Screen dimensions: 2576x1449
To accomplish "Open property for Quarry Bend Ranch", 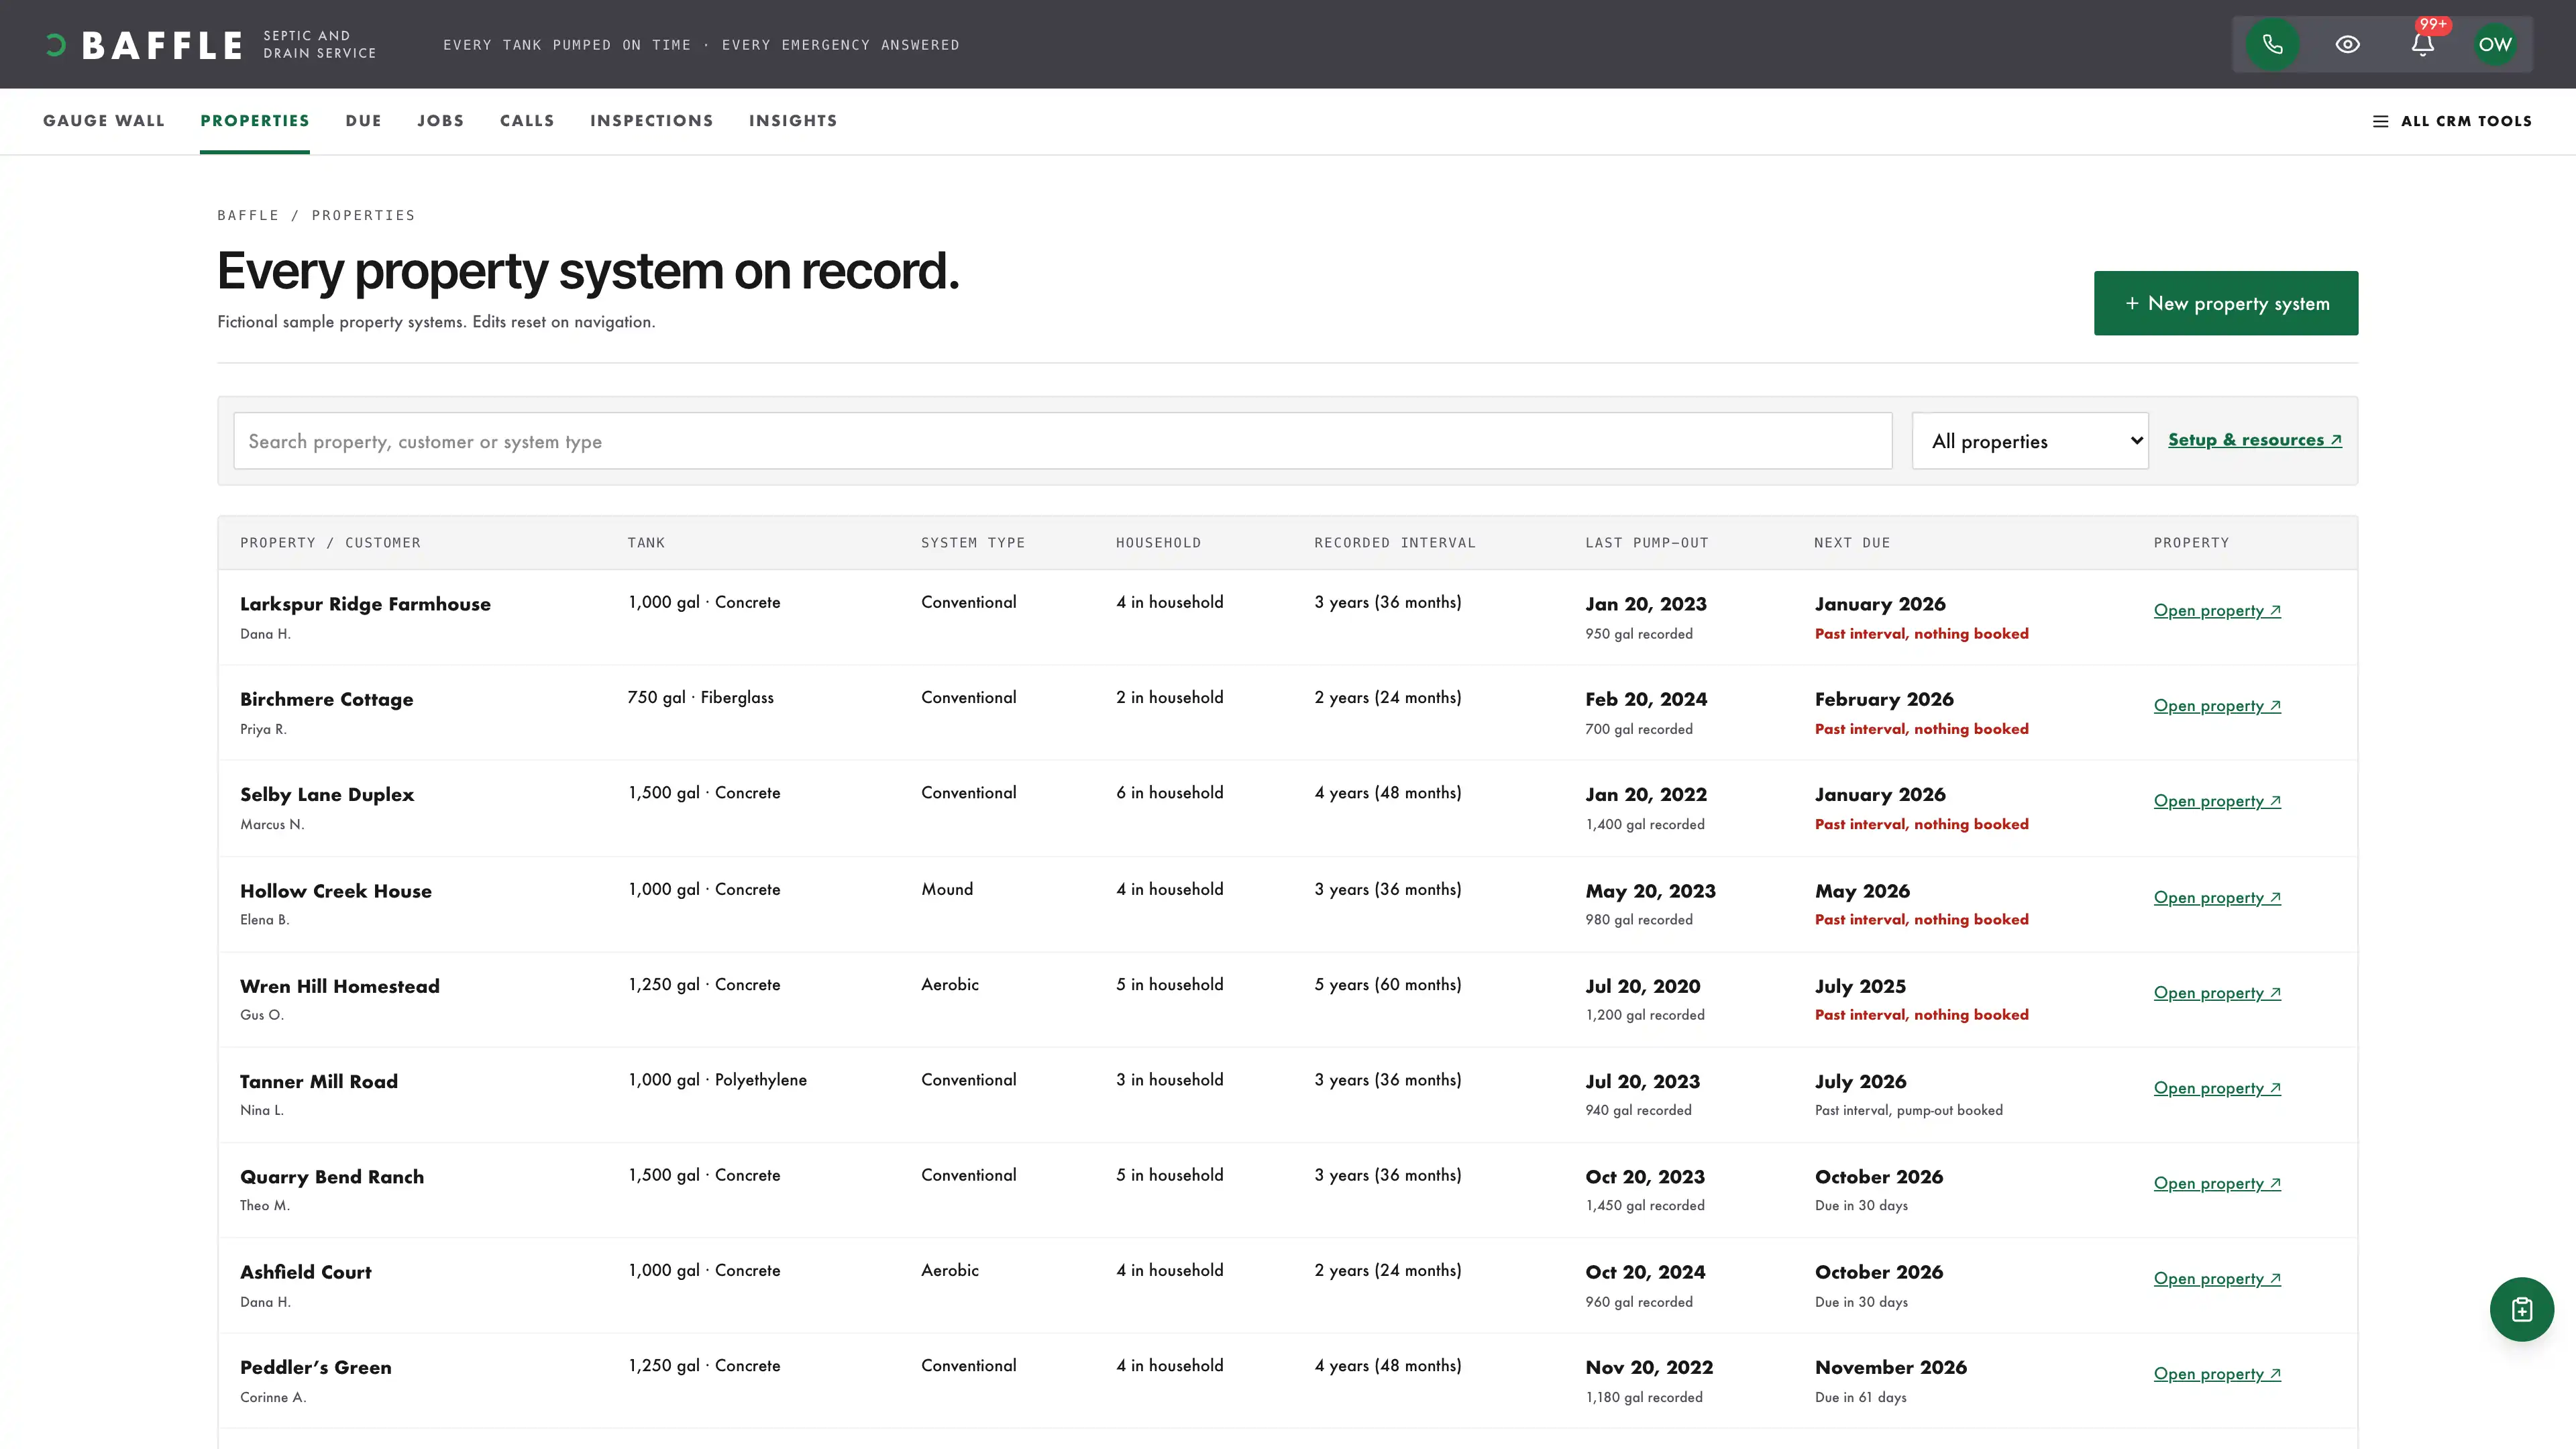I will 2217,1183.
